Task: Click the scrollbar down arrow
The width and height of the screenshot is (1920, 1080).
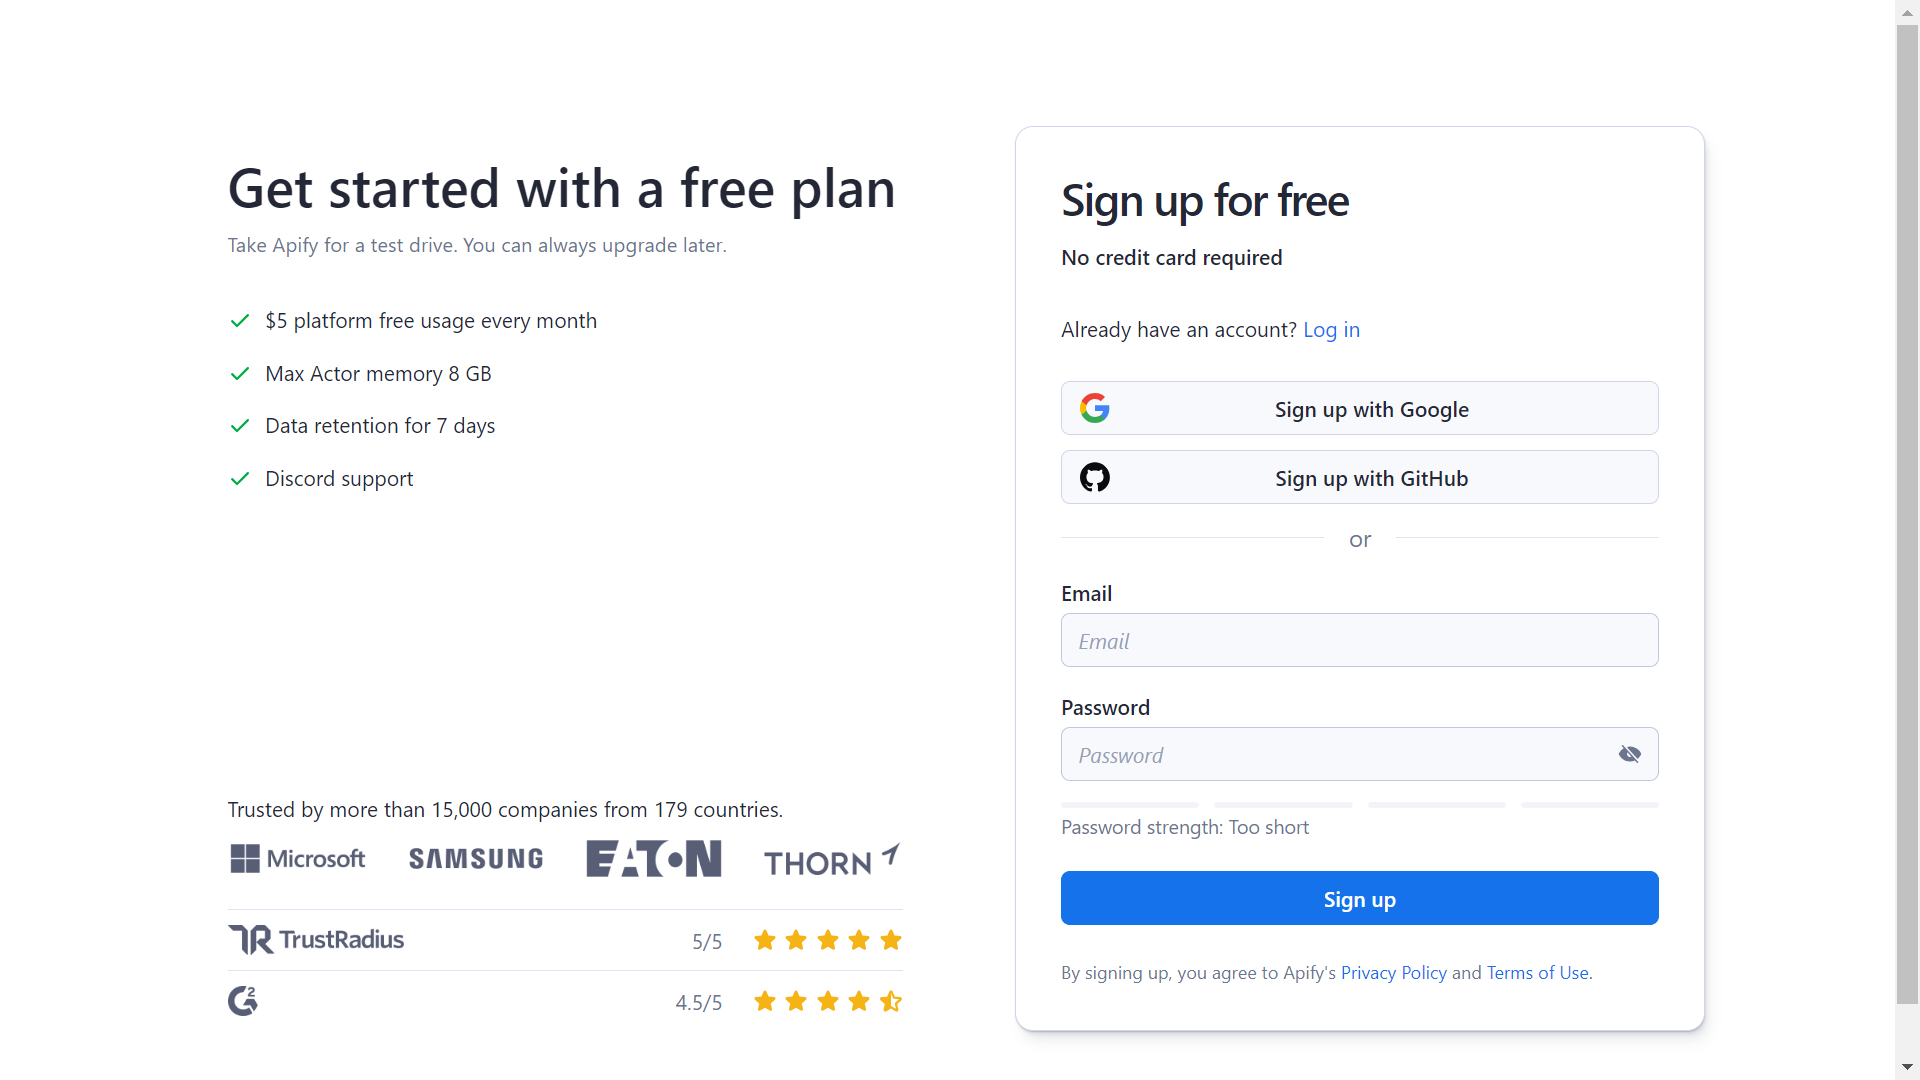Action: tap(1907, 1067)
